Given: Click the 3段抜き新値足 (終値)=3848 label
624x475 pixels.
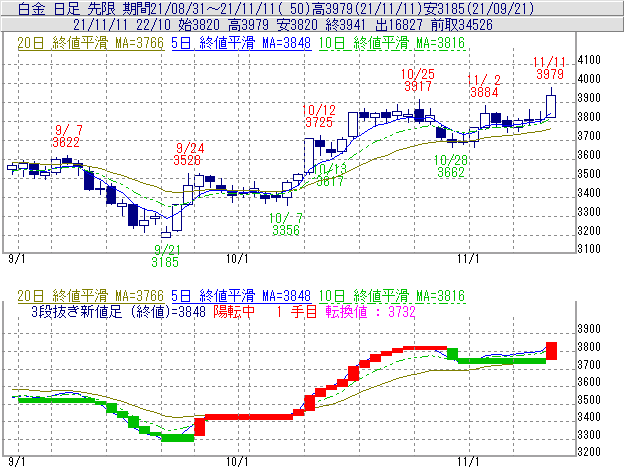Looking at the screenshot, I should (118, 311).
